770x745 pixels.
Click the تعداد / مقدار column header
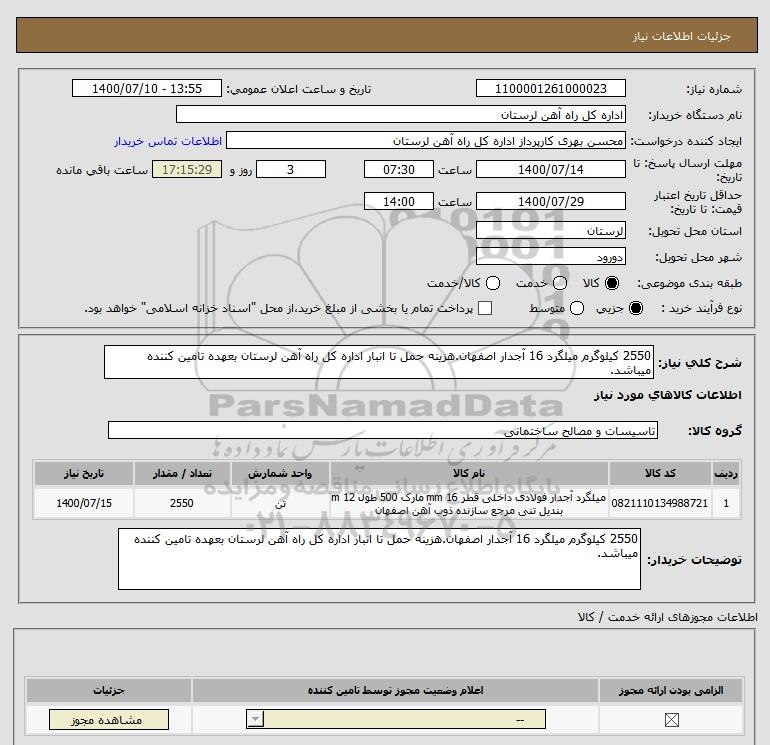182,473
